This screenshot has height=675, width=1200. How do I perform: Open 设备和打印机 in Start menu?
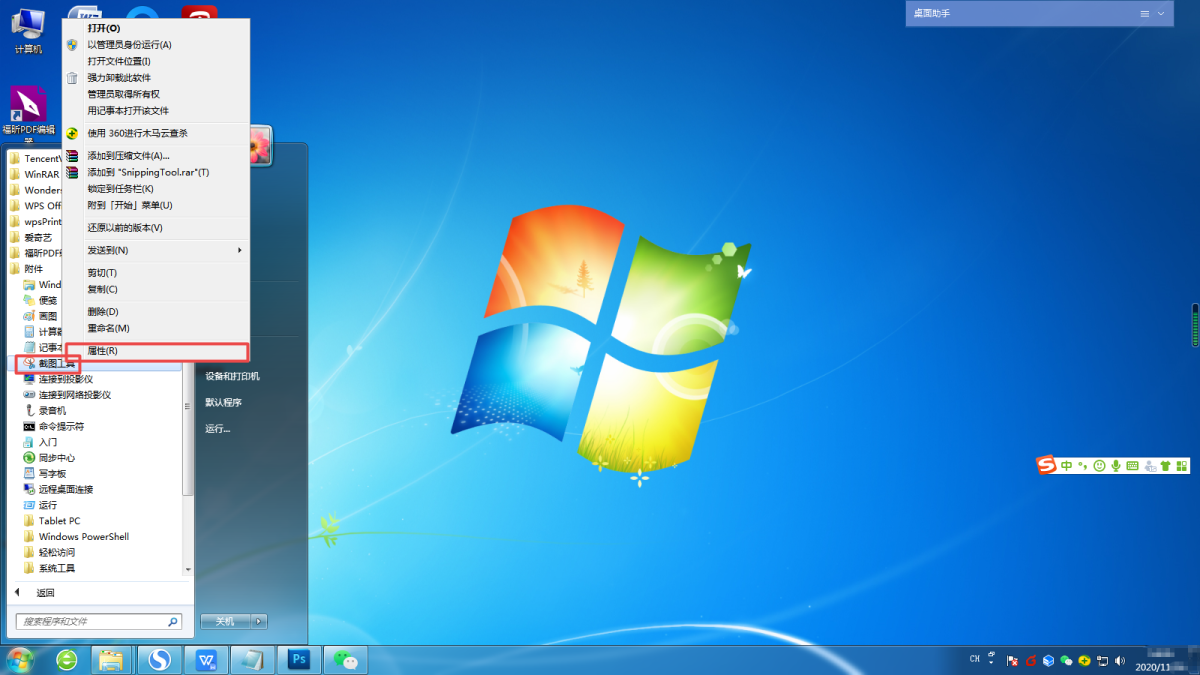(x=232, y=376)
